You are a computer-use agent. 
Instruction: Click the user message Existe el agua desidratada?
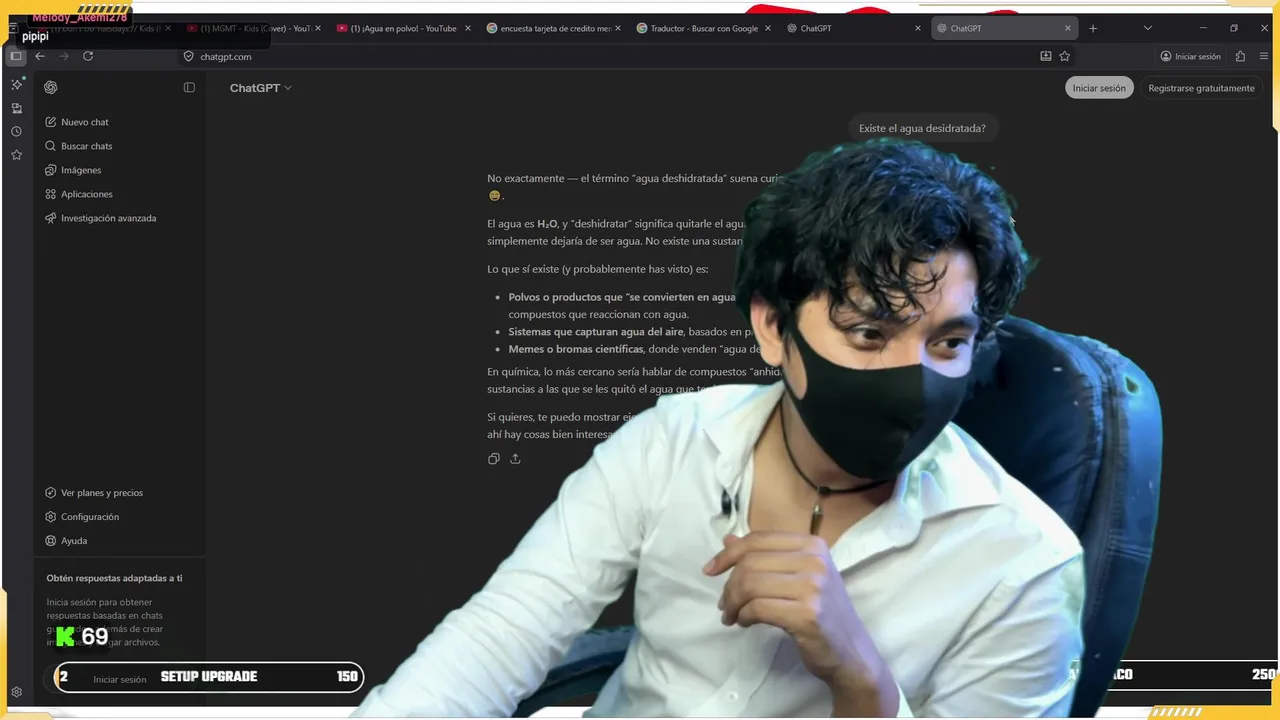(922, 128)
